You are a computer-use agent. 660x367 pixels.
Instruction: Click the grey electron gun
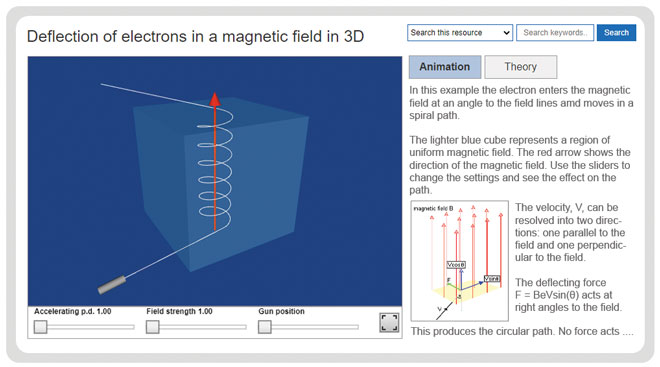112,285
